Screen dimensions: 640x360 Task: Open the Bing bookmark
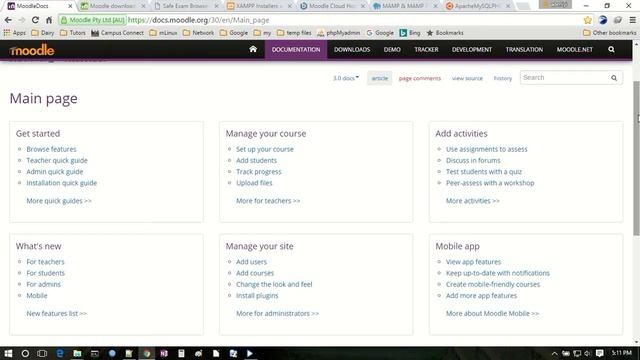tap(410, 33)
